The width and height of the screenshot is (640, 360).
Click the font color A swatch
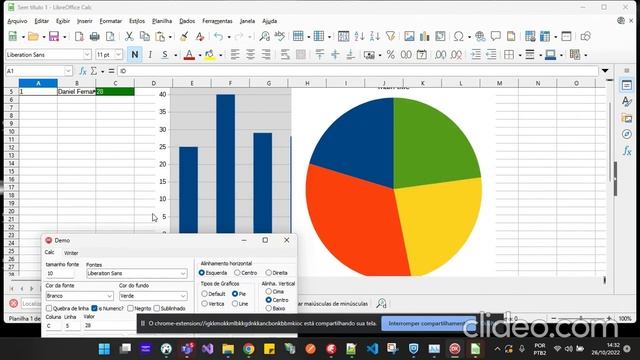[189, 55]
